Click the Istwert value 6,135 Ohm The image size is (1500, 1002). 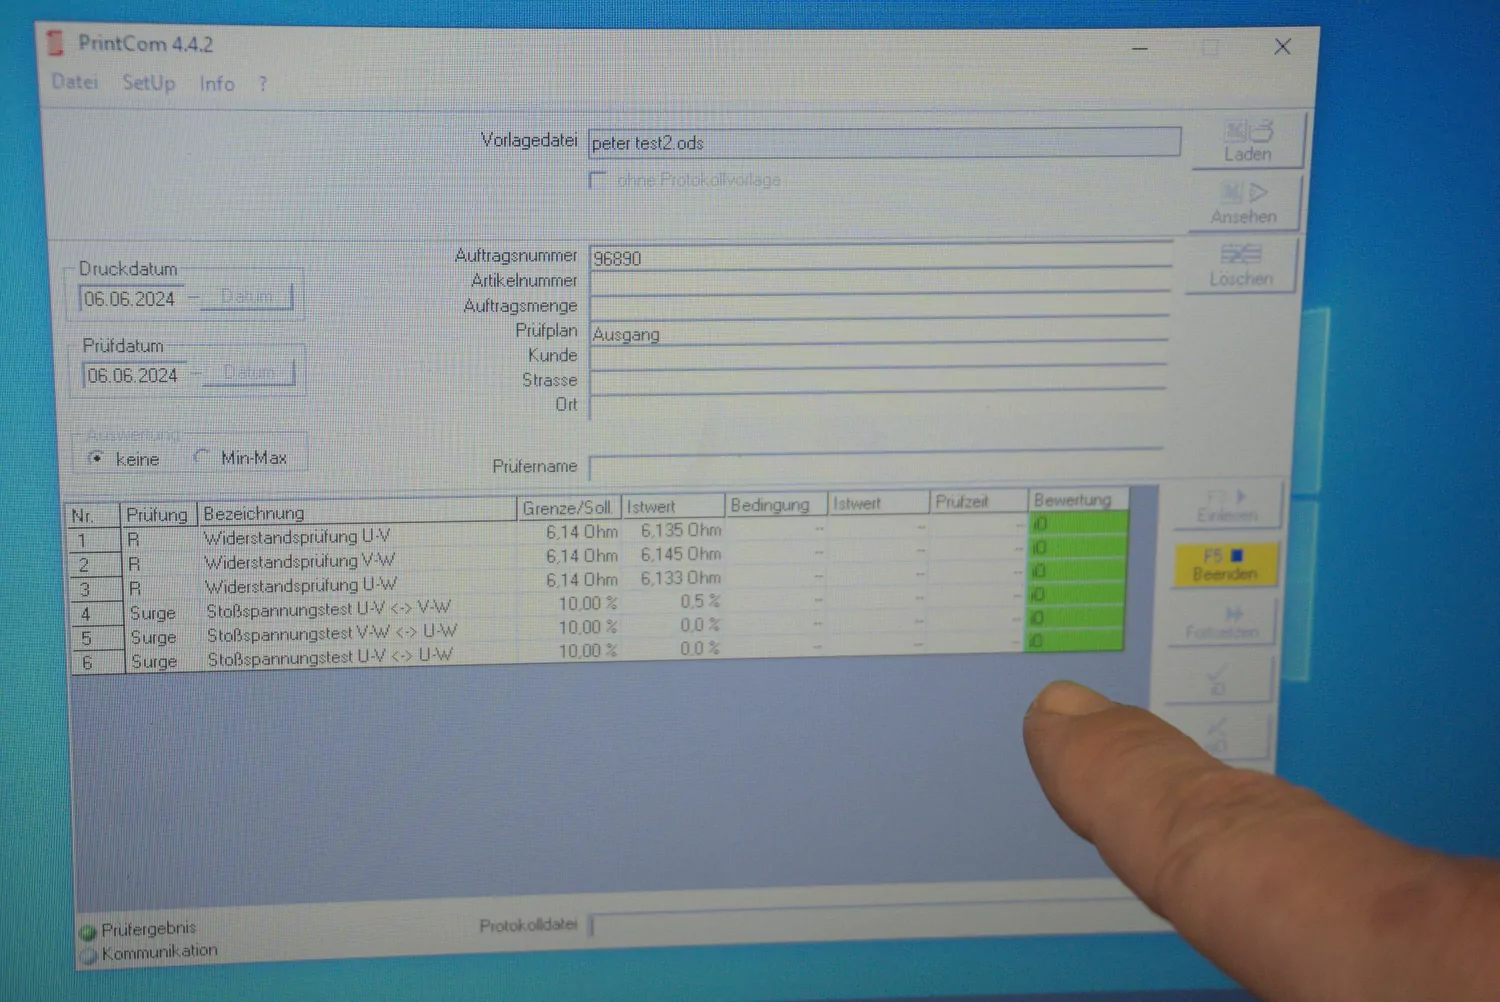pos(681,530)
